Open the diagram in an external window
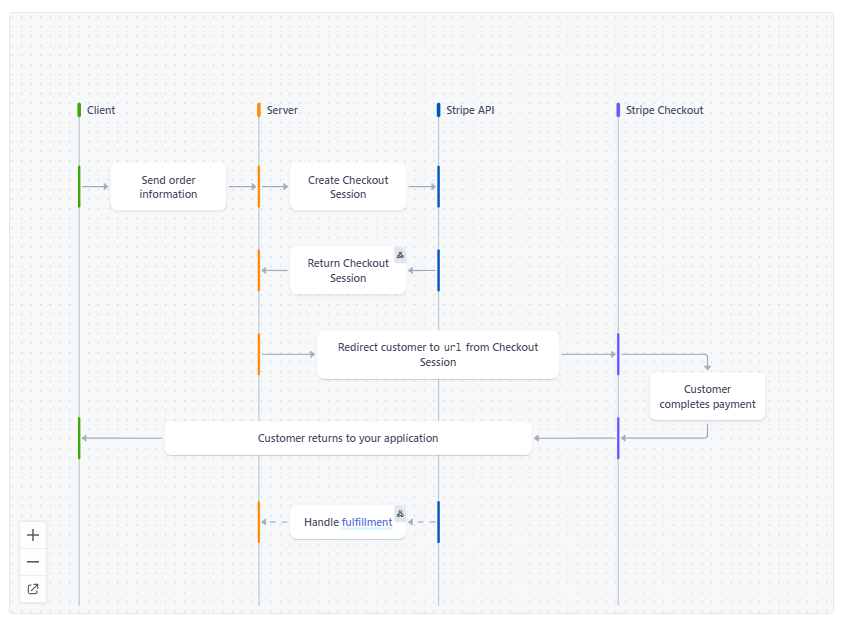The height and width of the screenshot is (624, 846). [32, 589]
